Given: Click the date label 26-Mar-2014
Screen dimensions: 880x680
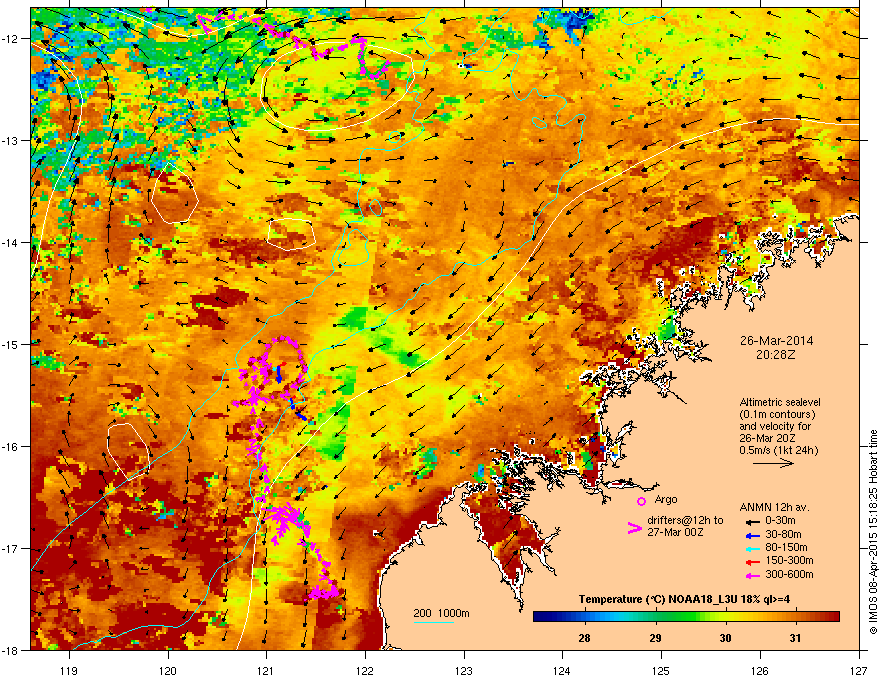Looking at the screenshot, I should click(x=776, y=341).
